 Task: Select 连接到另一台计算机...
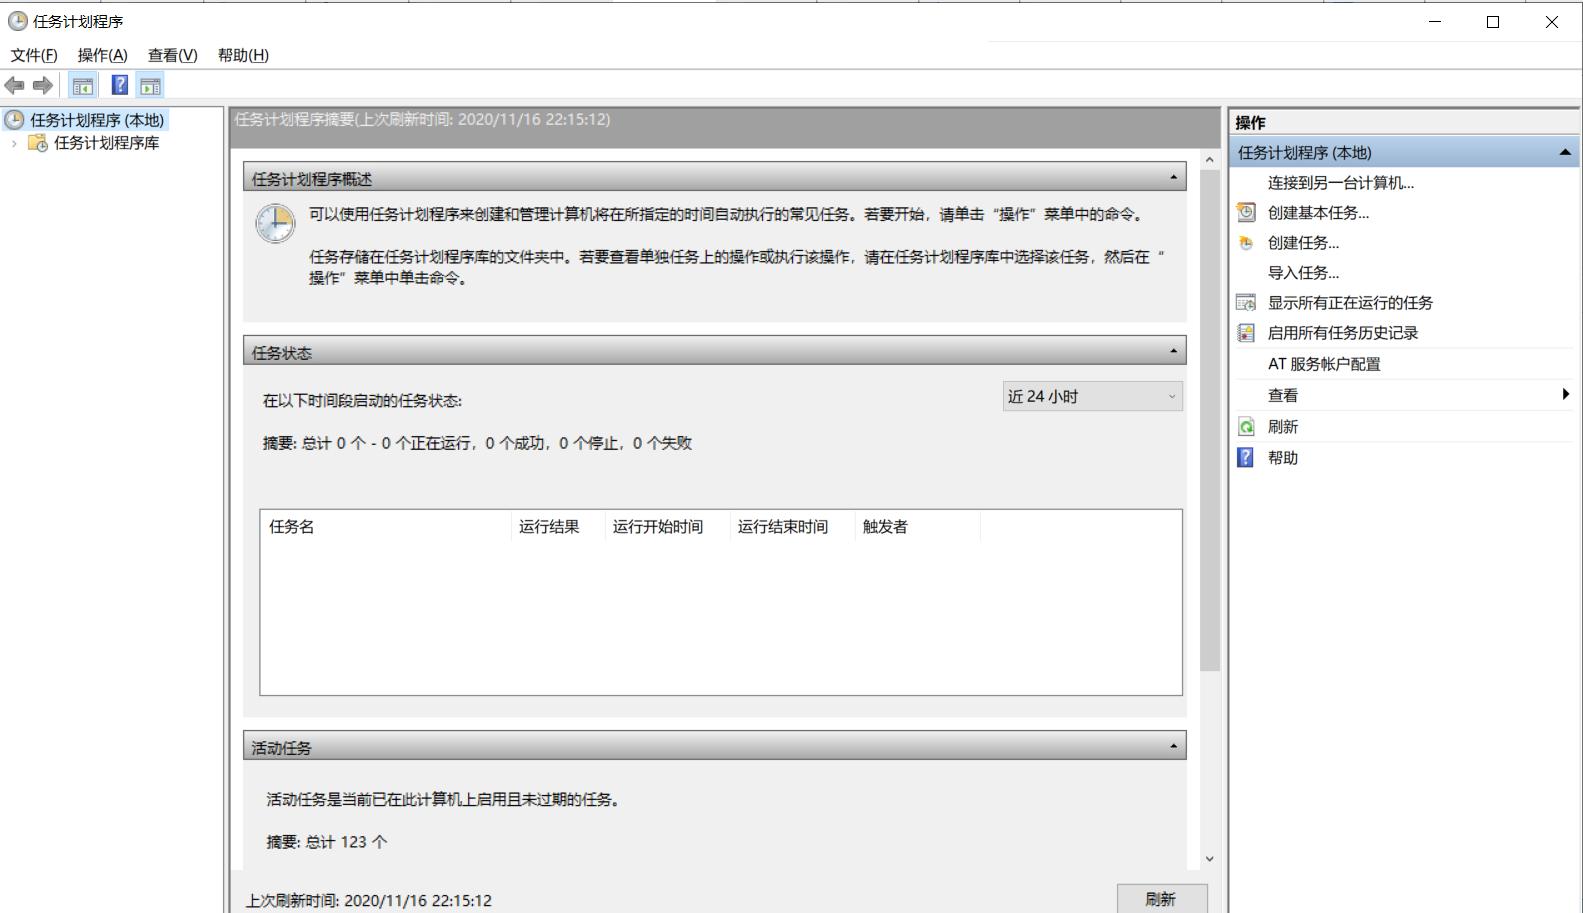(1341, 183)
